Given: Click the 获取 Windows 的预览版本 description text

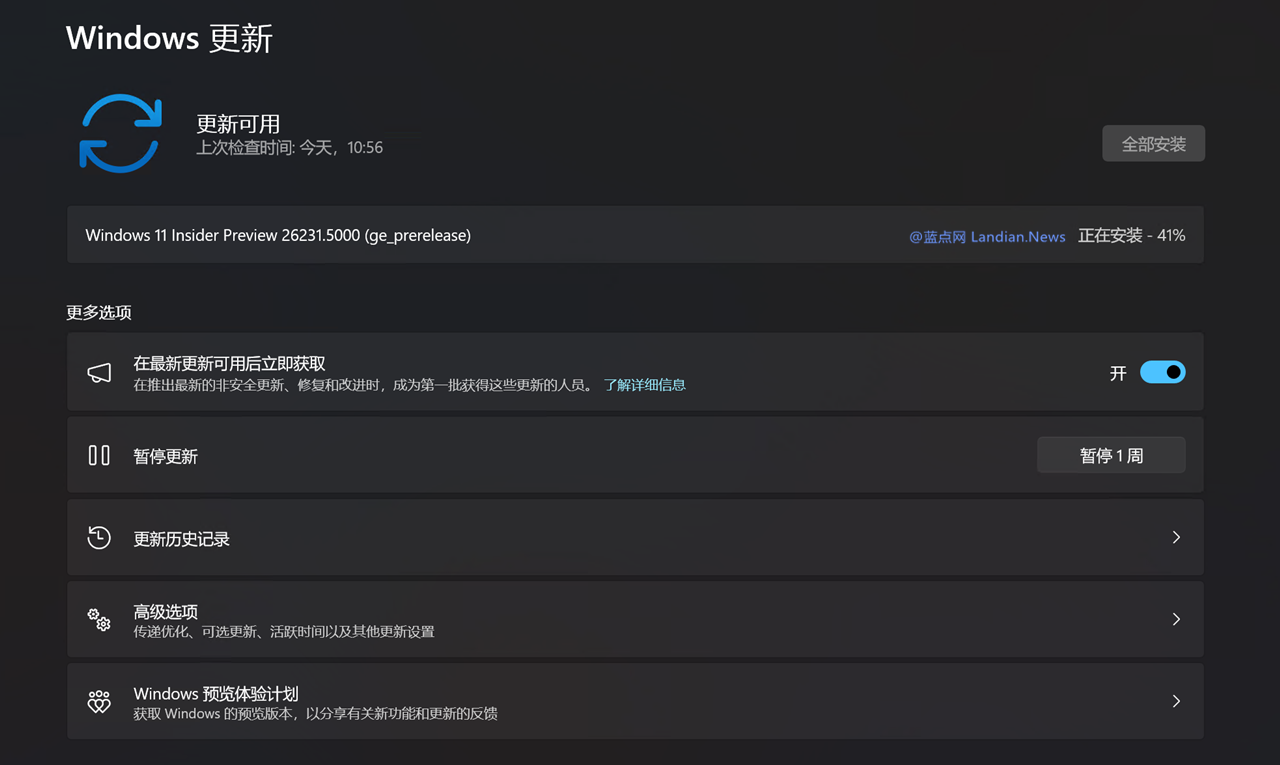Looking at the screenshot, I should [316, 714].
